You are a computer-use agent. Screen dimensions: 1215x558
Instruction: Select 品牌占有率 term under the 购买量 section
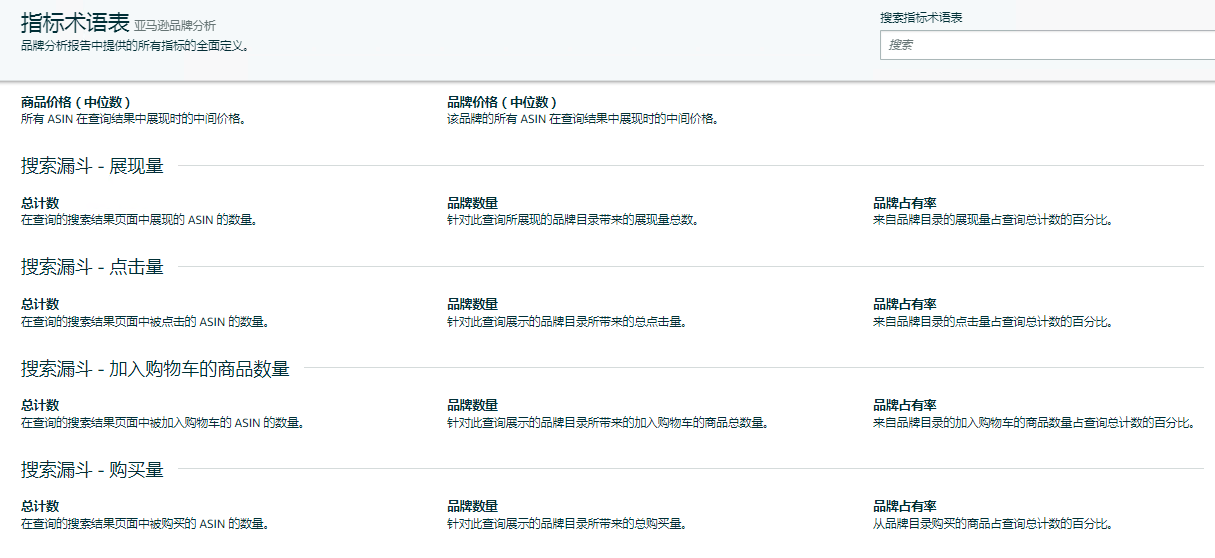904,506
